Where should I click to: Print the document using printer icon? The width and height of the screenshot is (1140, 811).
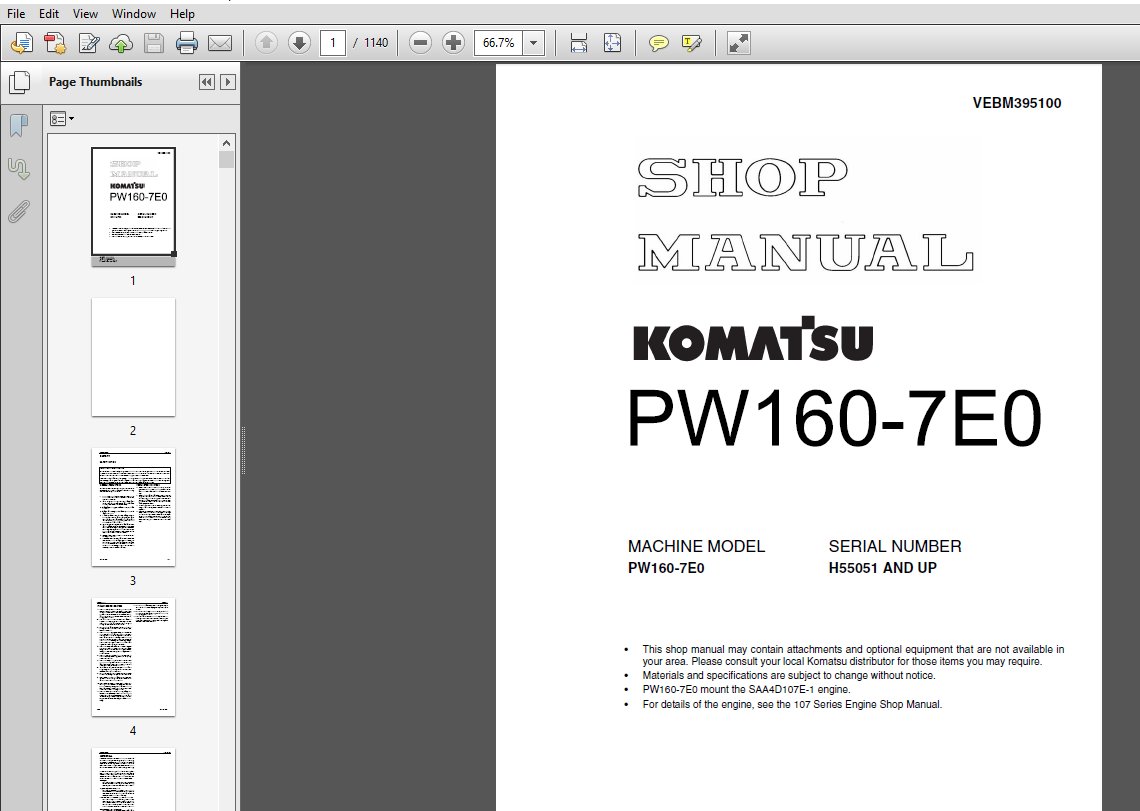tap(187, 43)
